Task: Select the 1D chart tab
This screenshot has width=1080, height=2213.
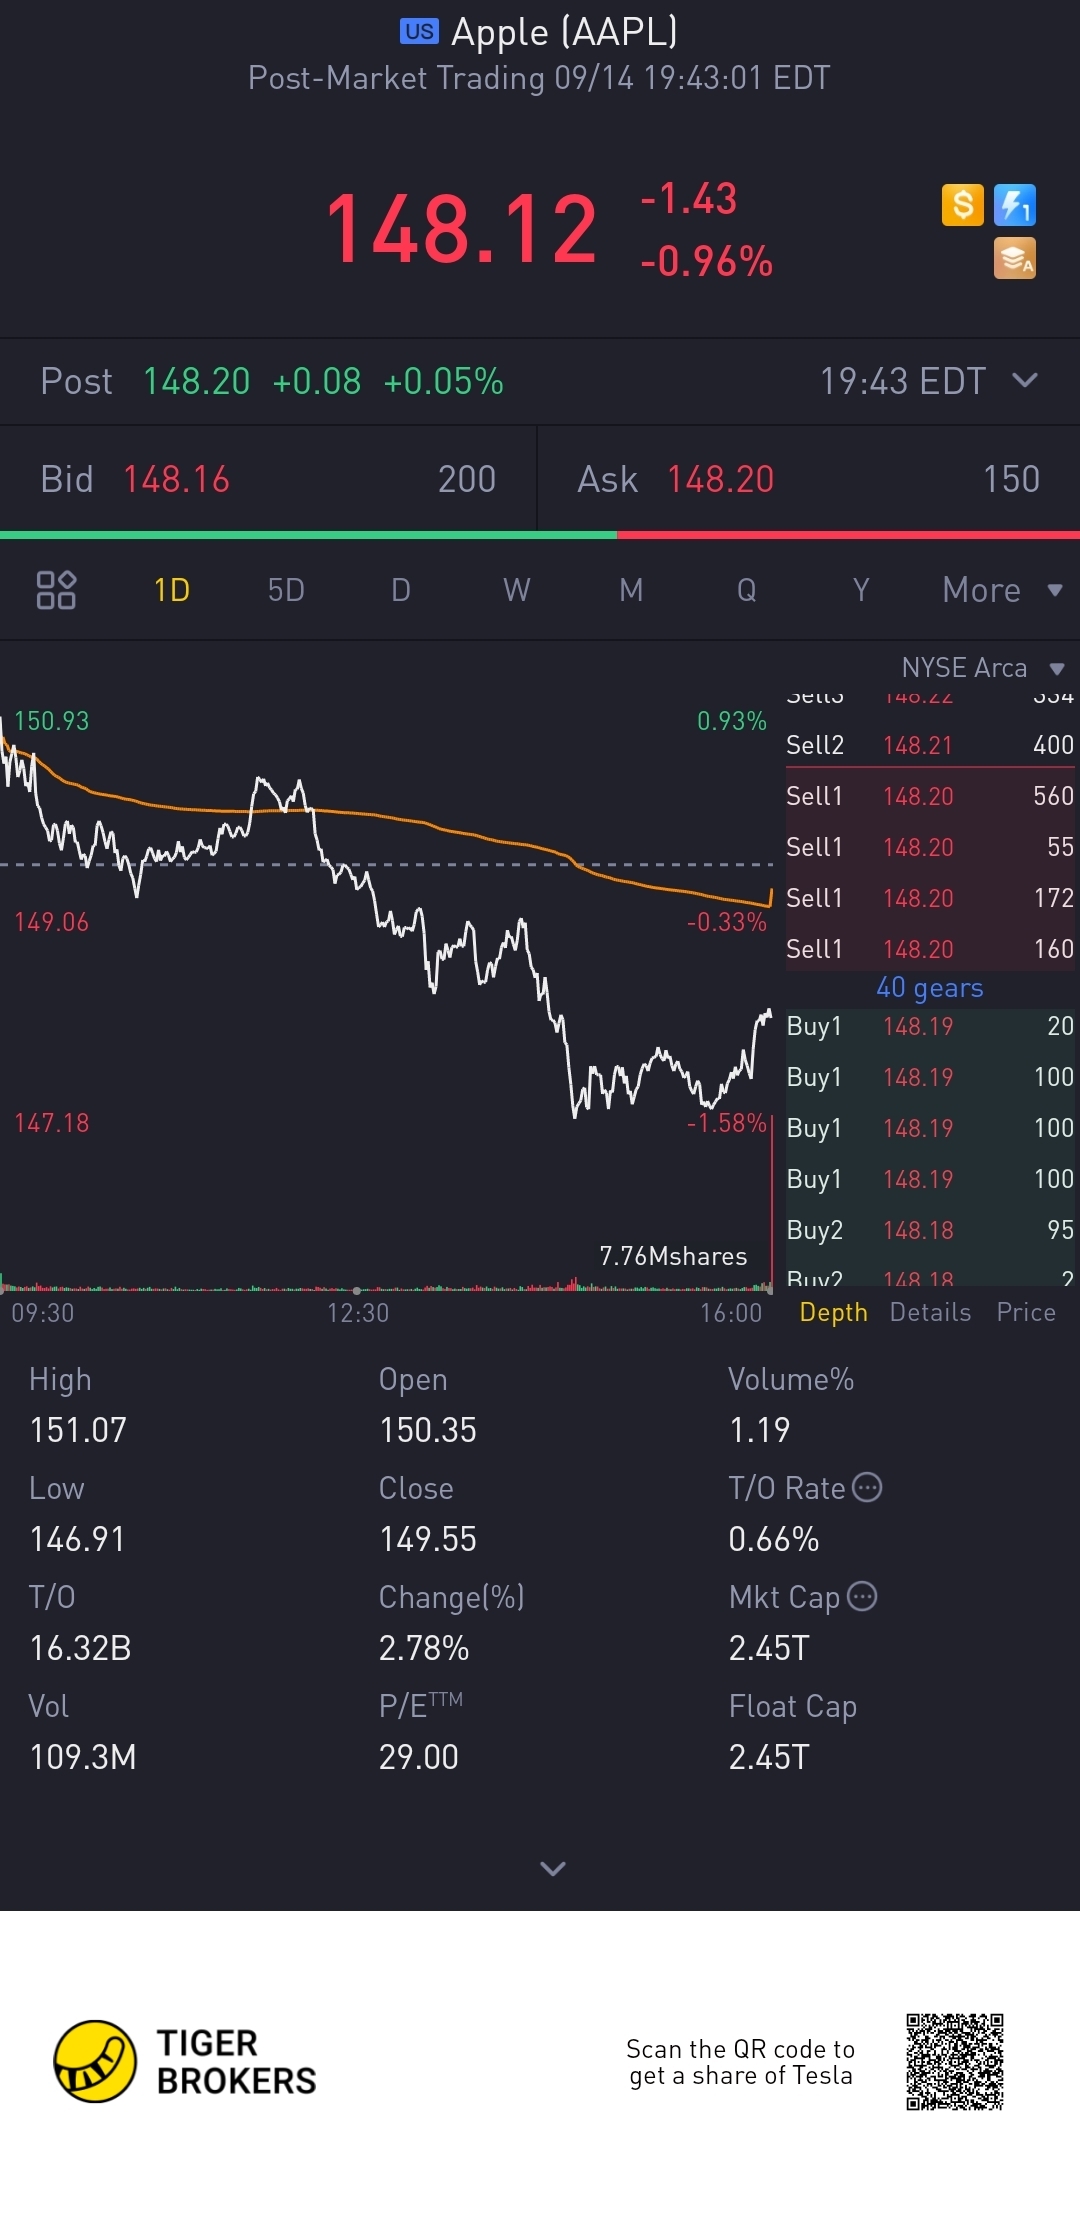Action: [172, 590]
